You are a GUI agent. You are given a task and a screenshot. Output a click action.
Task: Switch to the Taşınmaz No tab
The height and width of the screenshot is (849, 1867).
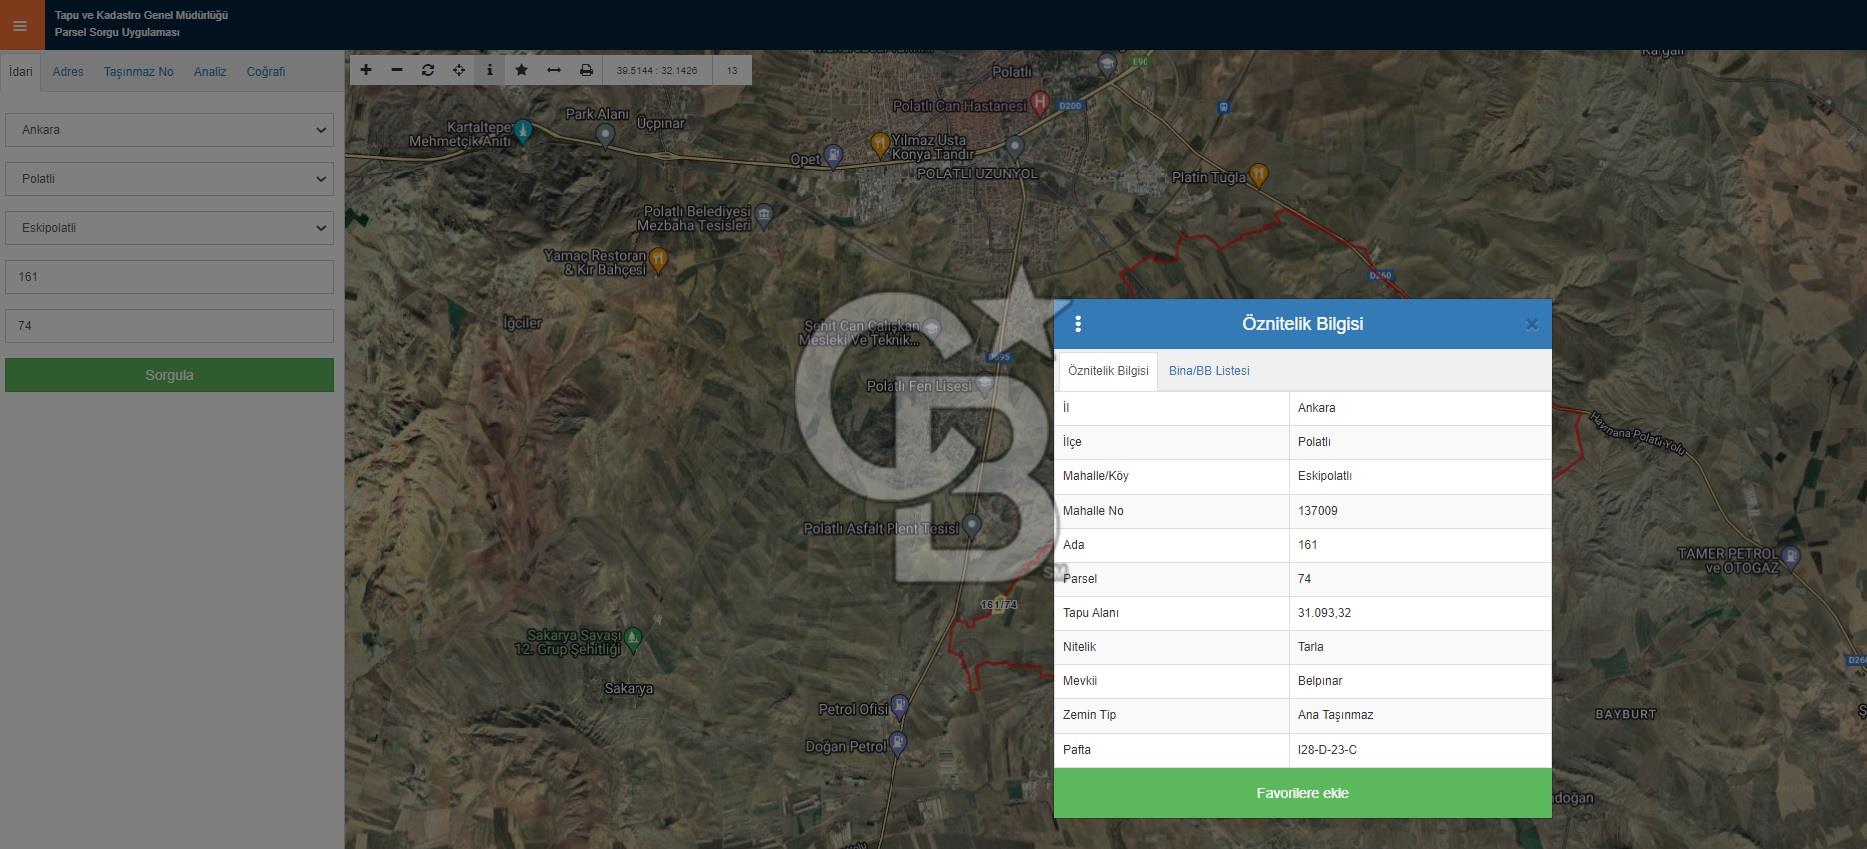(x=139, y=72)
